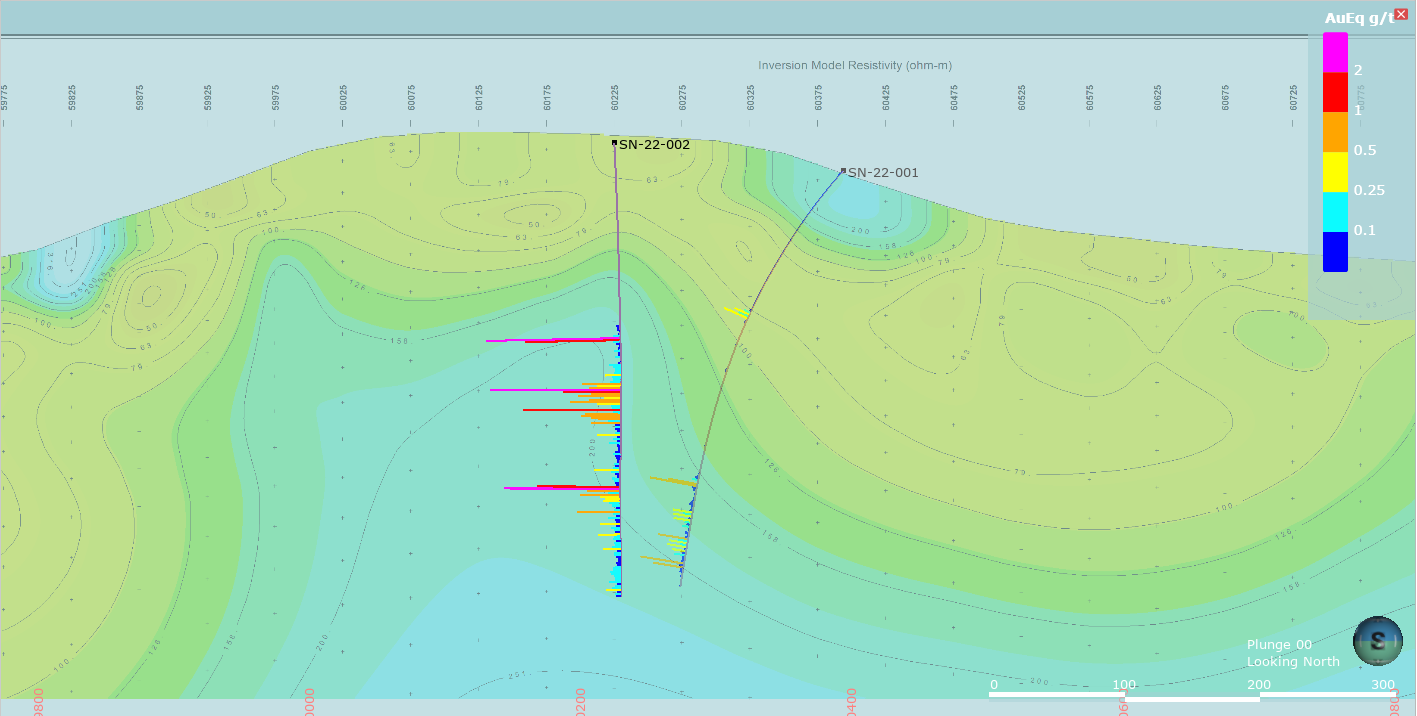Close the AuEq g/t legend

coord(1401,14)
